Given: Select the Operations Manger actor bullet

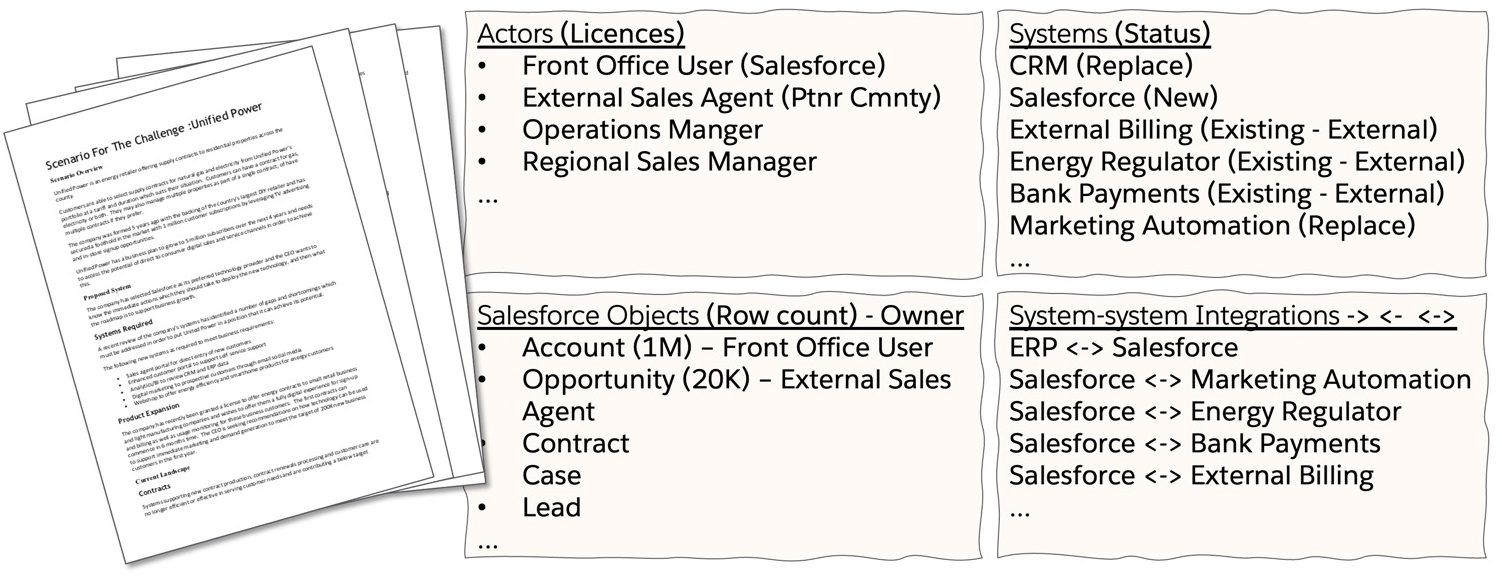Looking at the screenshot, I should tap(642, 130).
